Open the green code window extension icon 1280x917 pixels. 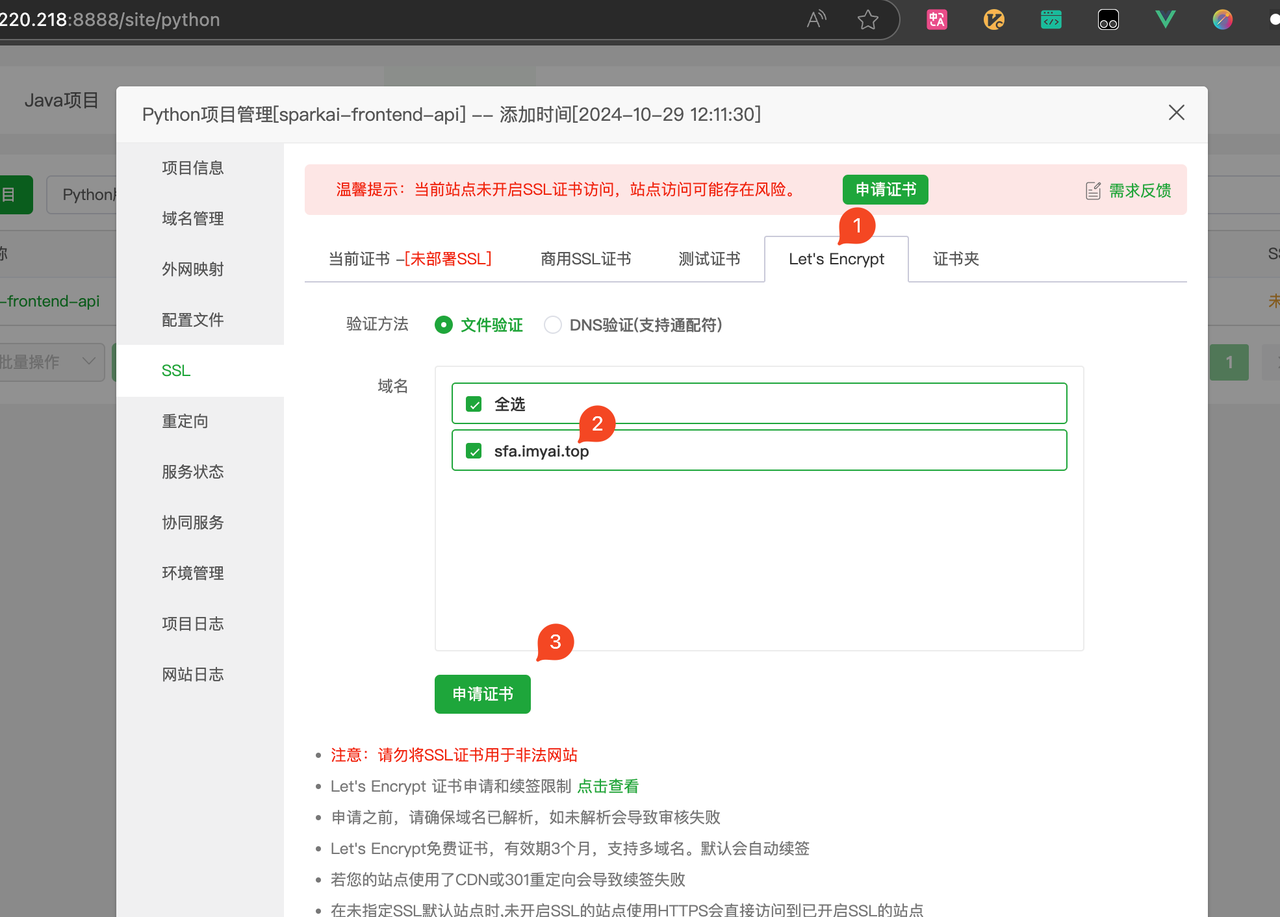tap(1051, 19)
